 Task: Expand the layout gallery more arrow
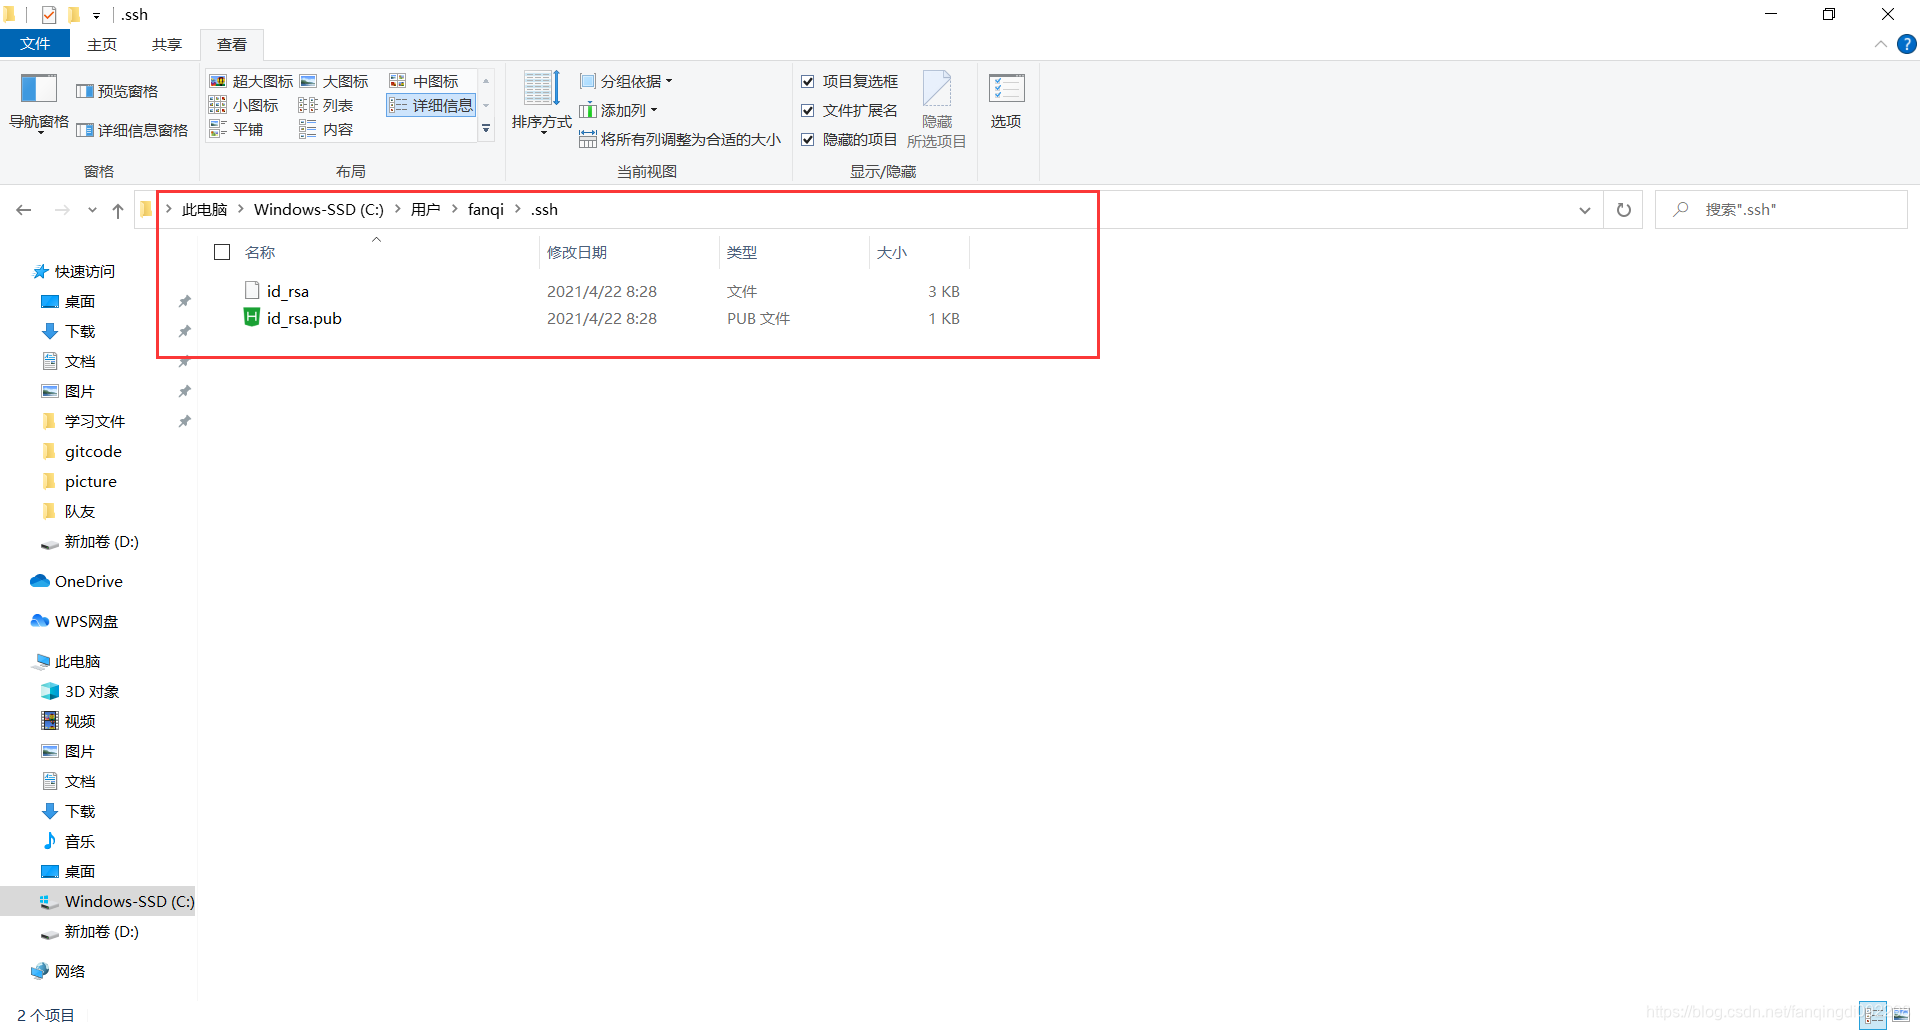[486, 129]
